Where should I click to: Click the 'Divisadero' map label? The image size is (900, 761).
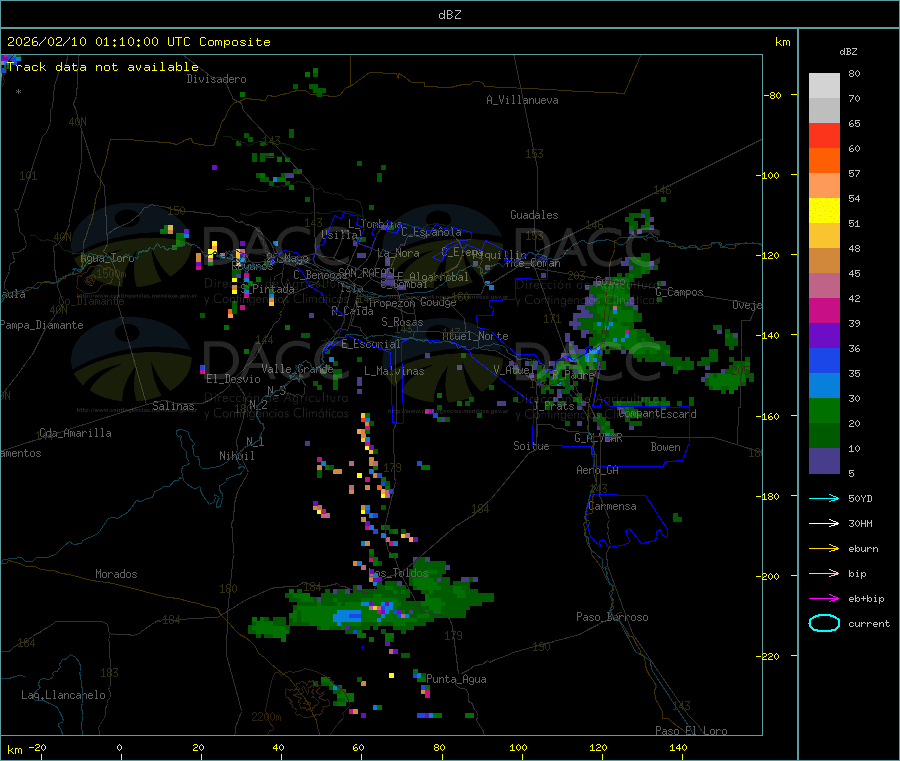[x=216, y=79]
